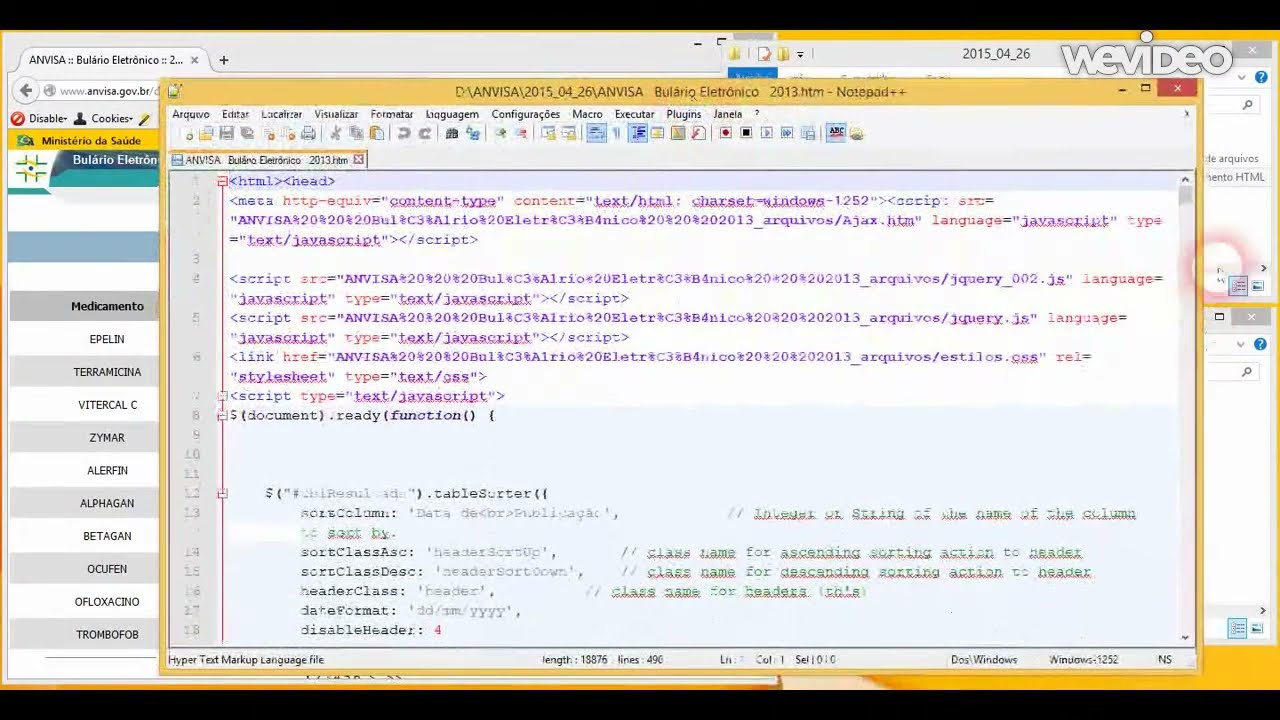
Task: Click editor vertical scrollbar down arrow
Action: point(1185,637)
